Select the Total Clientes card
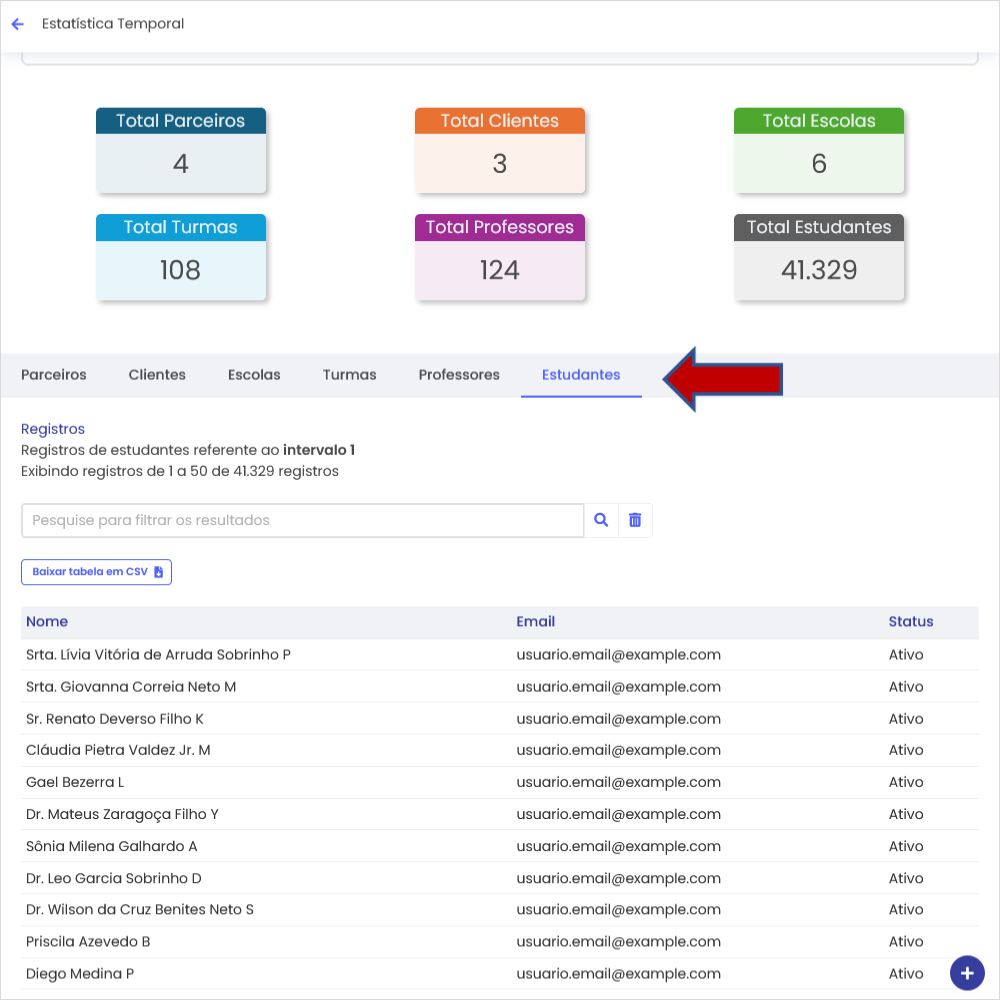1000x1000 pixels. click(500, 151)
